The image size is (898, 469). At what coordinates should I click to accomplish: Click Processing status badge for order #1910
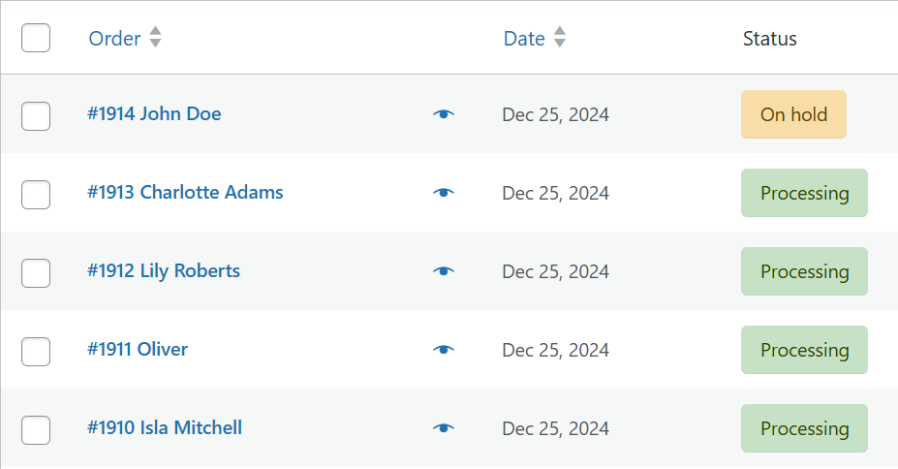[x=804, y=428]
